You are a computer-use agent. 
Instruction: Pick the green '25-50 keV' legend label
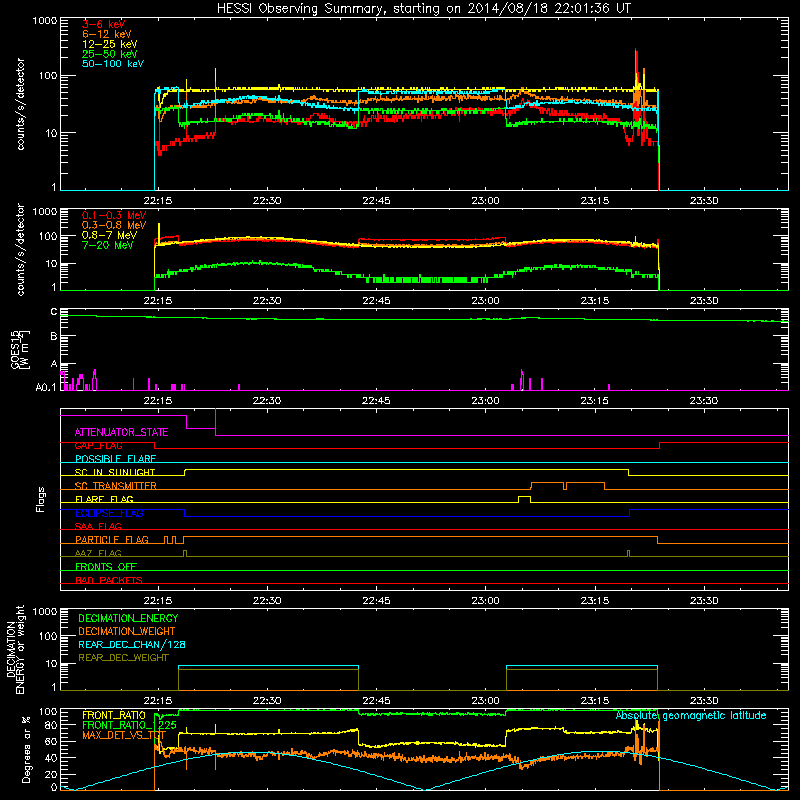pyautogui.click(x=110, y=54)
